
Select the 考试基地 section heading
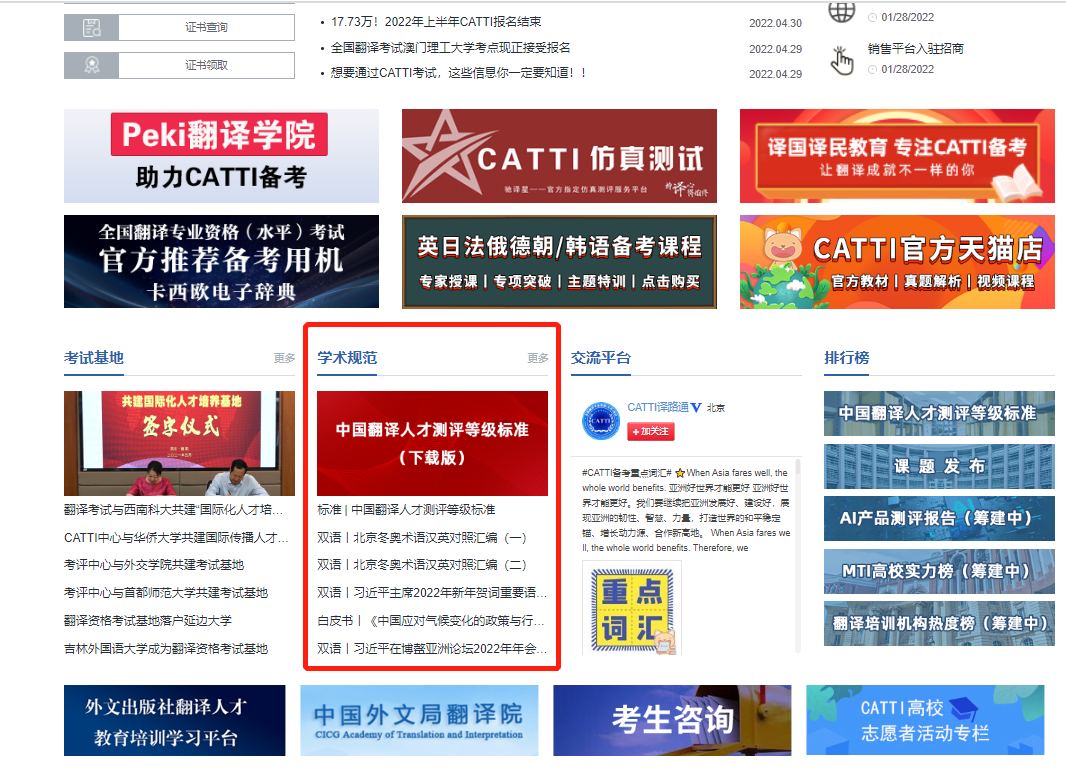pos(94,358)
